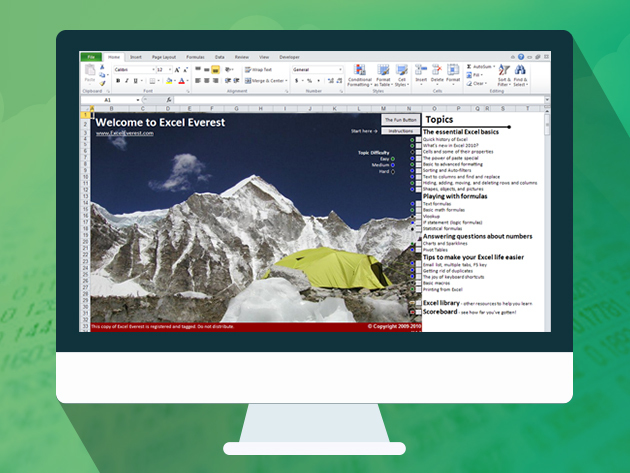Image resolution: width=630 pixels, height=473 pixels.
Task: Toggle Bold formatting
Action: 118,81
